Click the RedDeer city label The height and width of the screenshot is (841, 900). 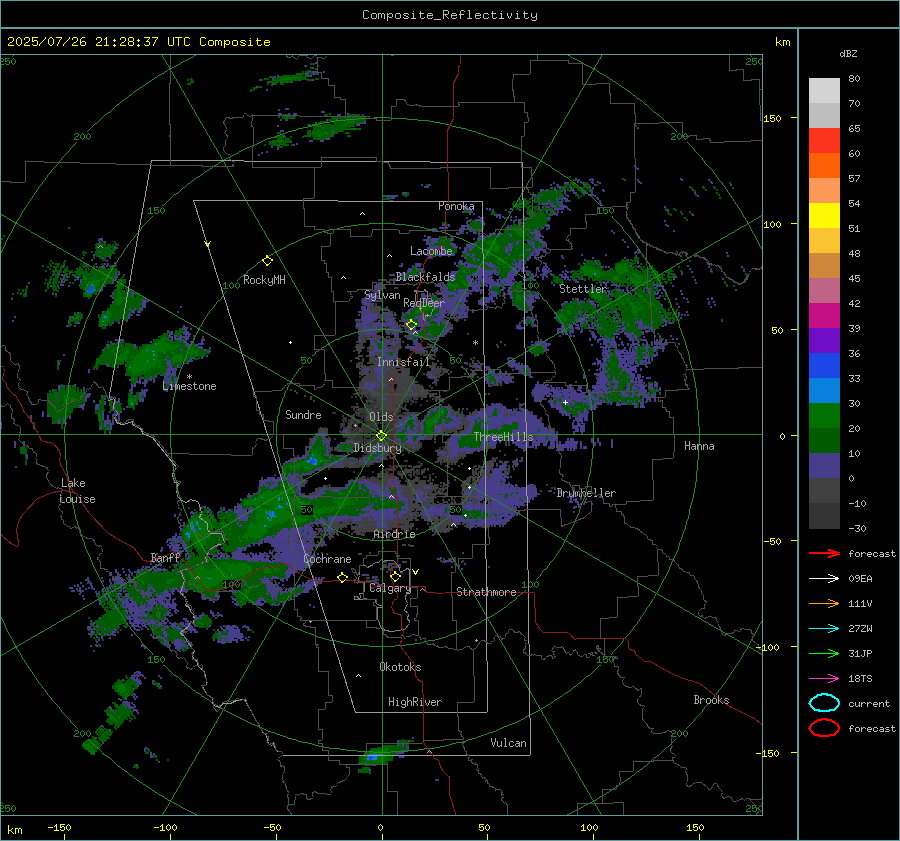[424, 303]
